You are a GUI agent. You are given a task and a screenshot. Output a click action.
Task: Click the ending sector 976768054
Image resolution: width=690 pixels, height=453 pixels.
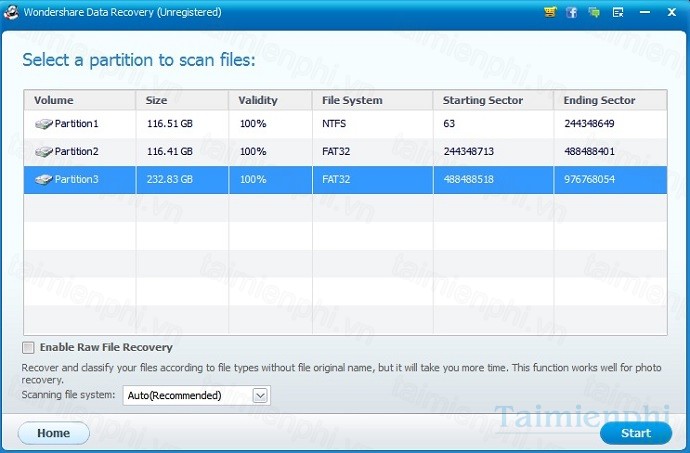(589, 179)
